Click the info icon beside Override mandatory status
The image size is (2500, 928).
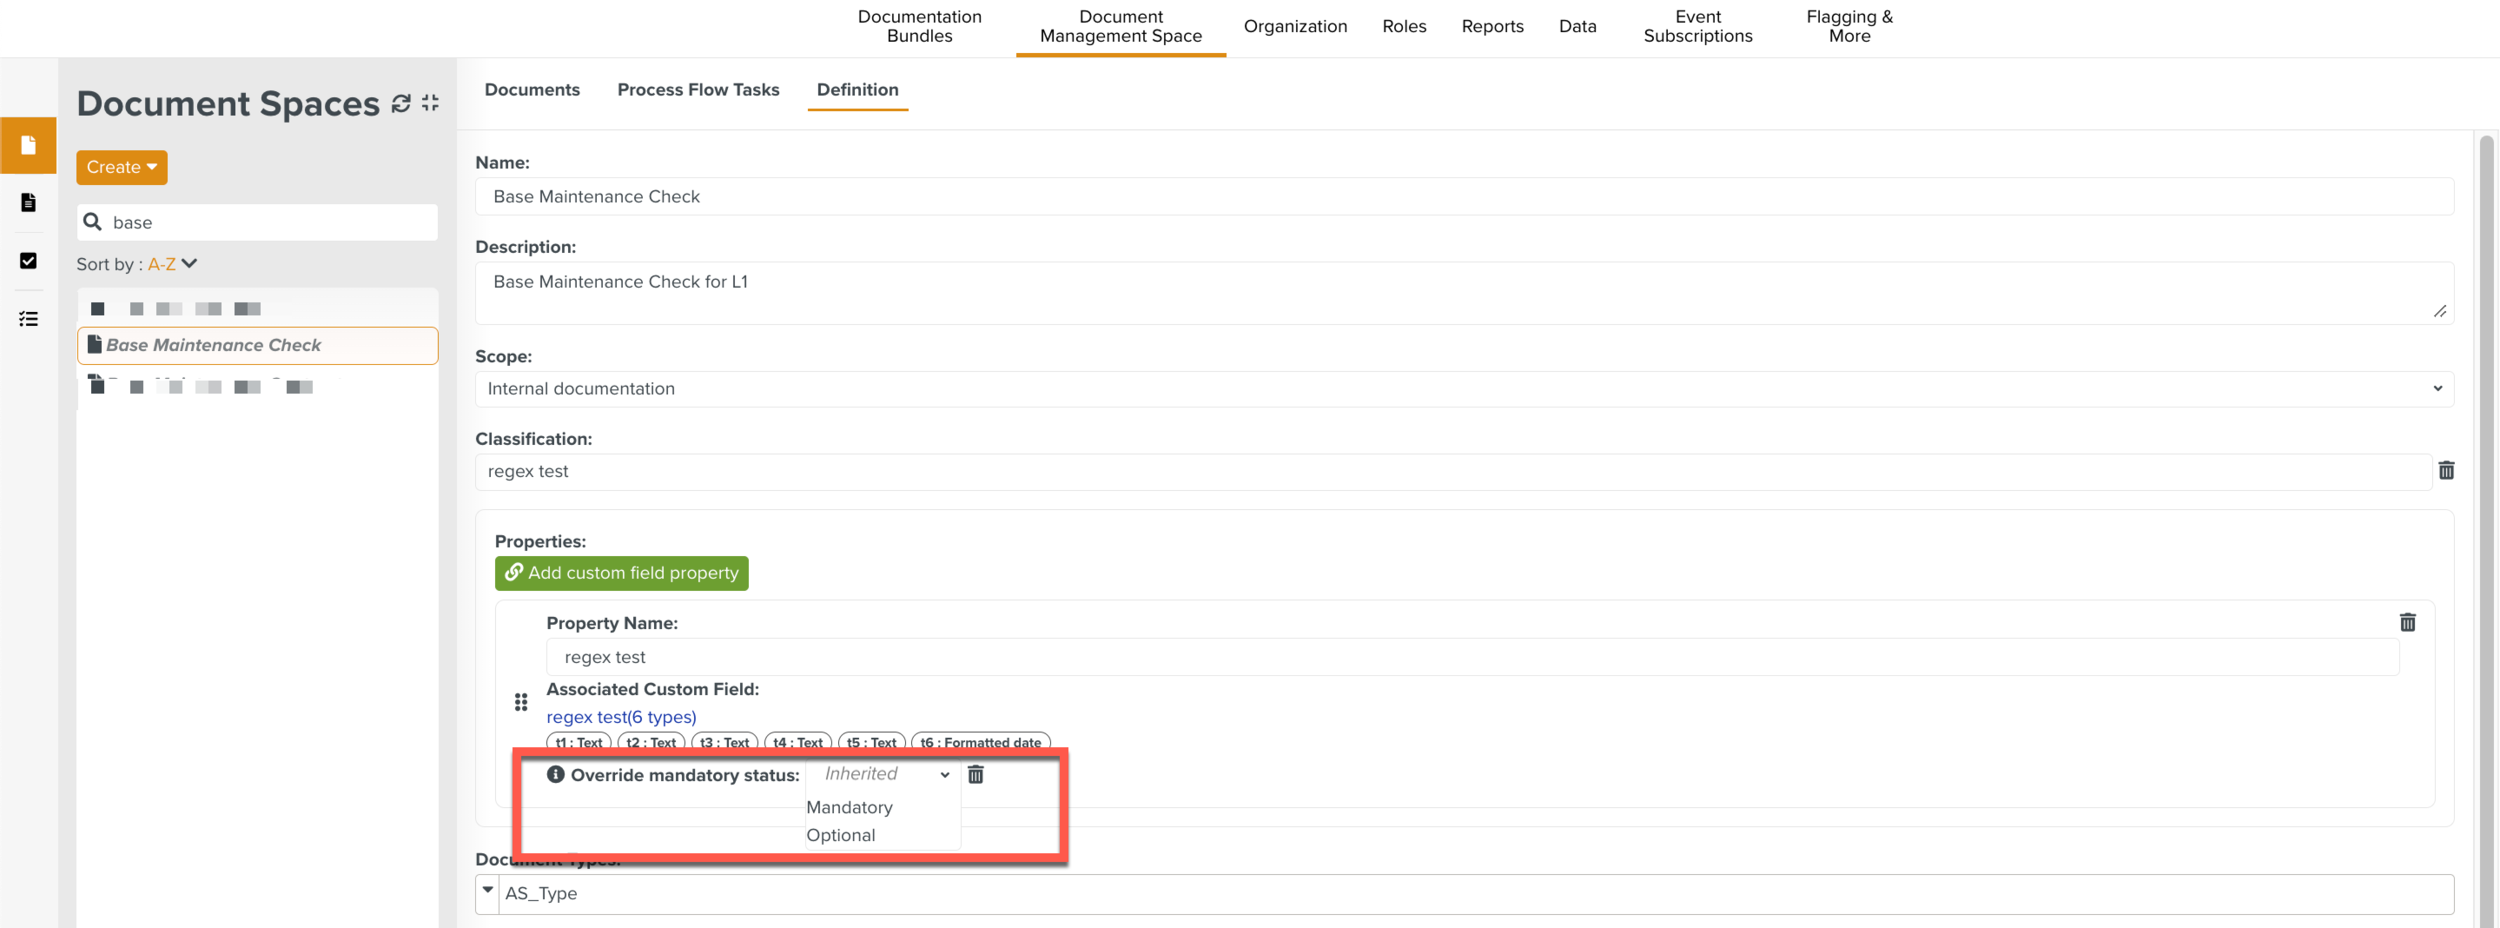click(x=556, y=775)
